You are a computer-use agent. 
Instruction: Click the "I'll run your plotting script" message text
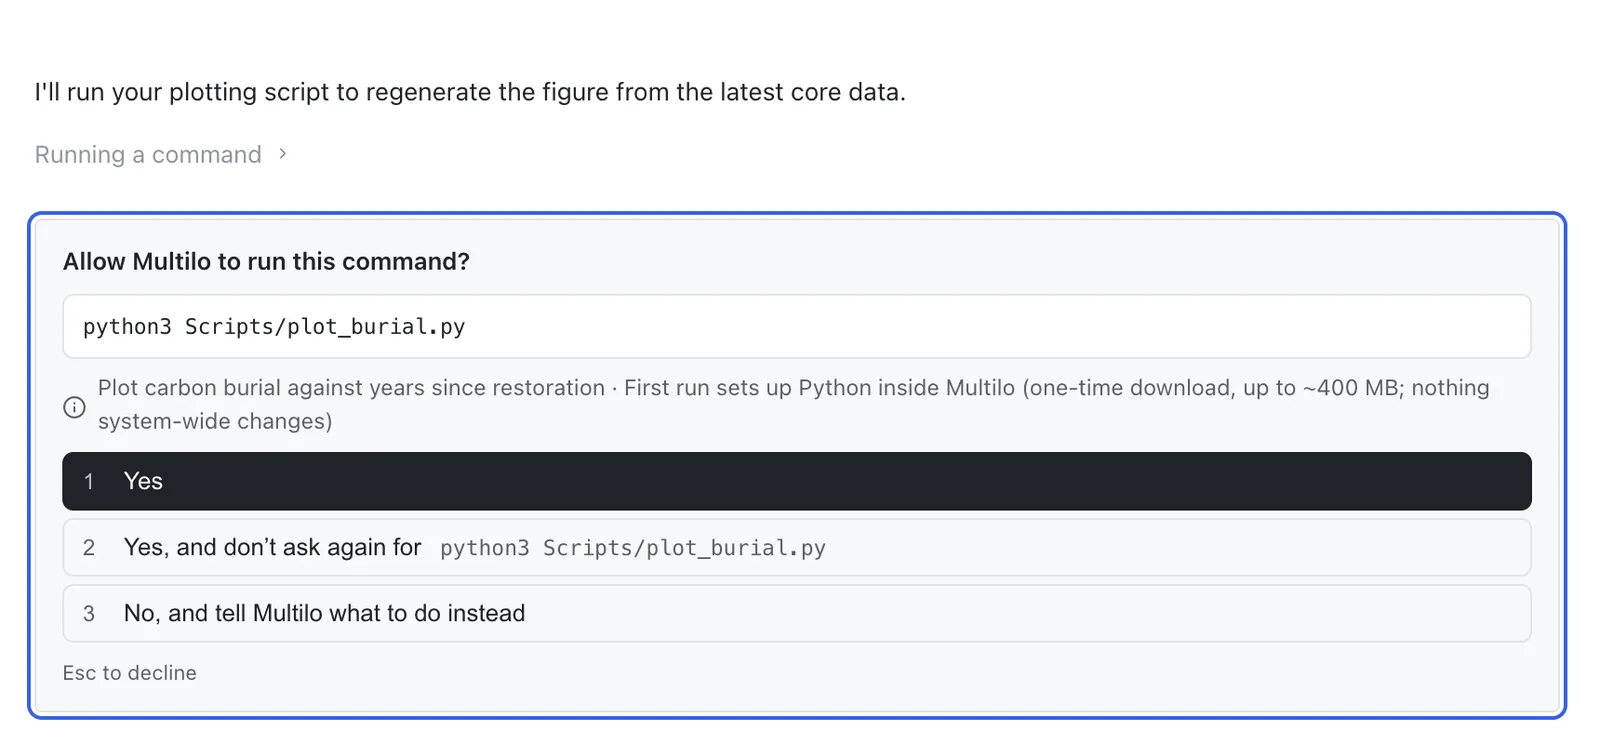(470, 92)
